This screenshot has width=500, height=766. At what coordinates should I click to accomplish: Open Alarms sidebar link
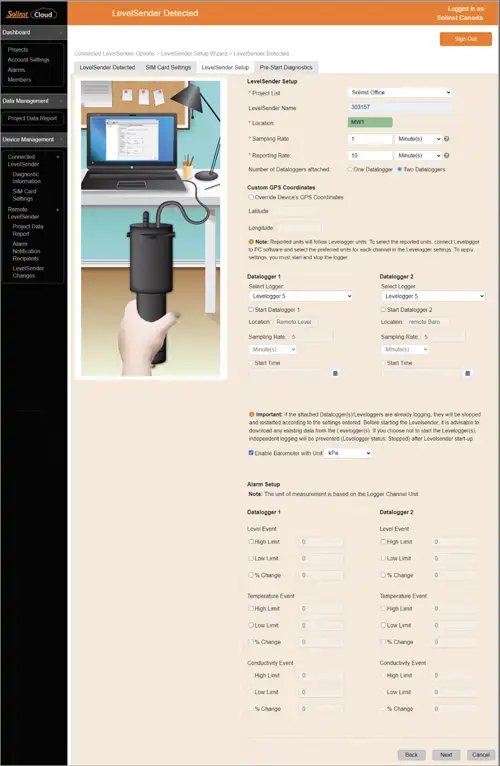[x=16, y=70]
